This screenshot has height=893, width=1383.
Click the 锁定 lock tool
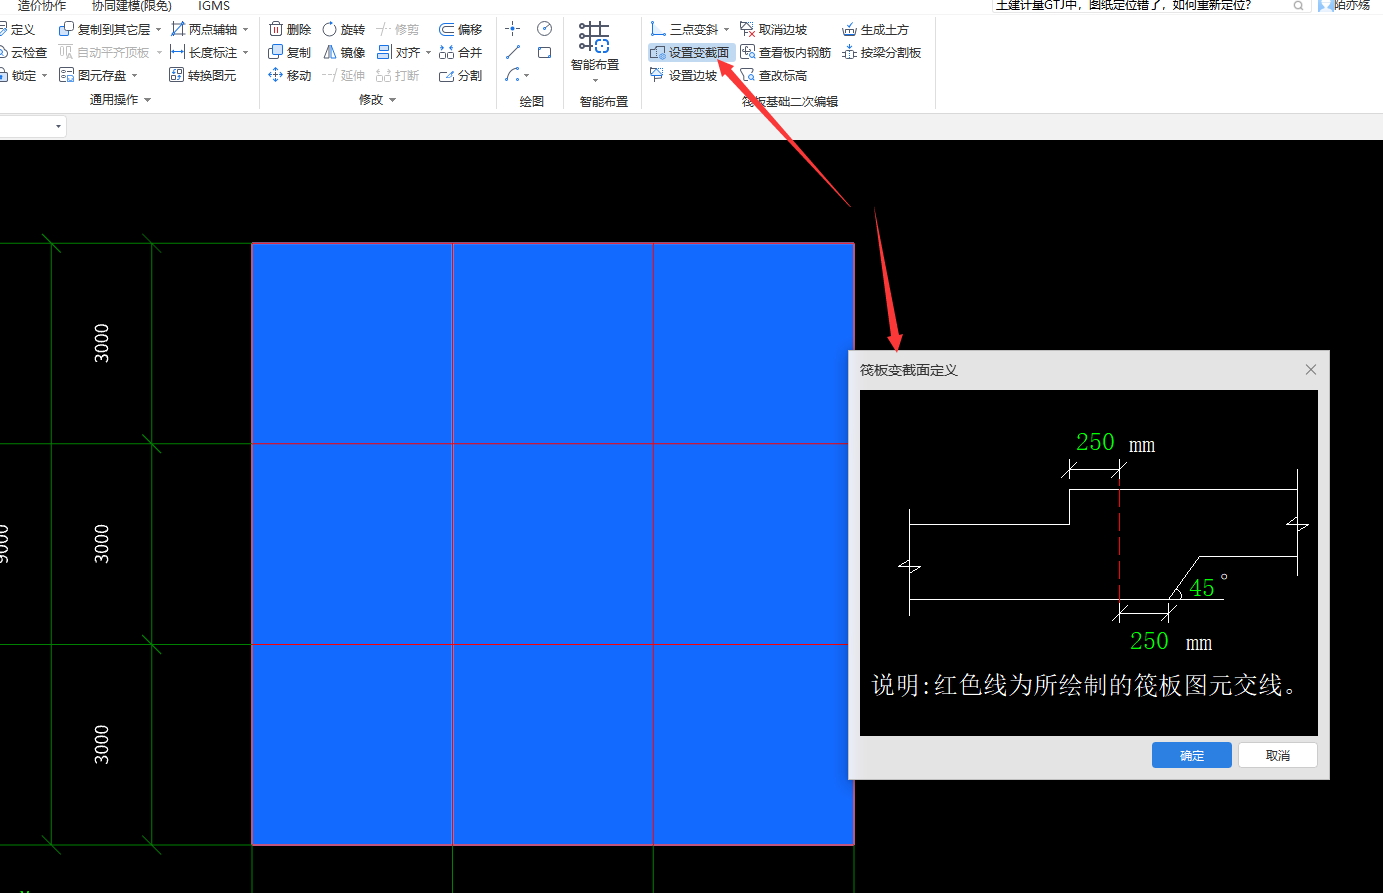coord(19,75)
